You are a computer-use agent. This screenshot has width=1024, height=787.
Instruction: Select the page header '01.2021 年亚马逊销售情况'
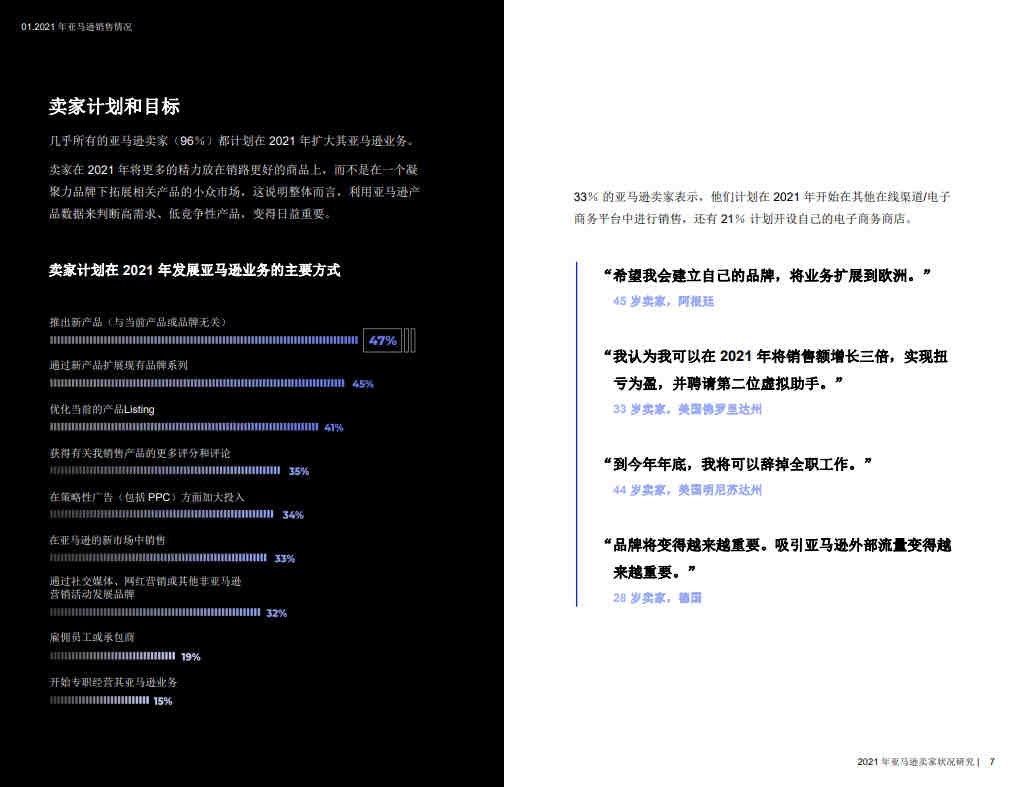[x=76, y=27]
